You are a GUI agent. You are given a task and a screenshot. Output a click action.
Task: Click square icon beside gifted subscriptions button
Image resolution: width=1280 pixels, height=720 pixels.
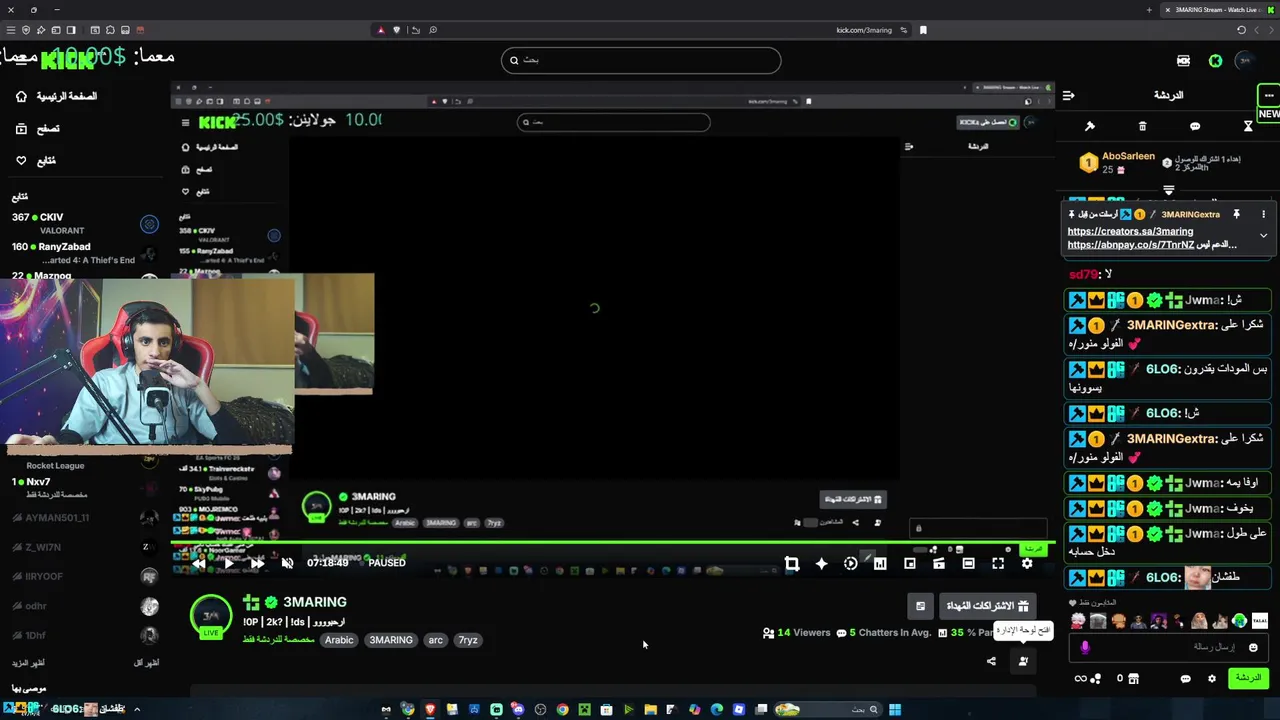tap(921, 606)
